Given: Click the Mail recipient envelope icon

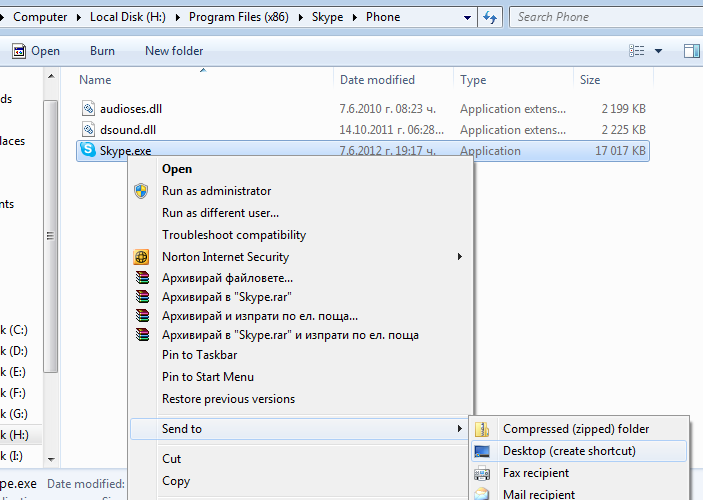Looking at the screenshot, I should pyautogui.click(x=482, y=494).
